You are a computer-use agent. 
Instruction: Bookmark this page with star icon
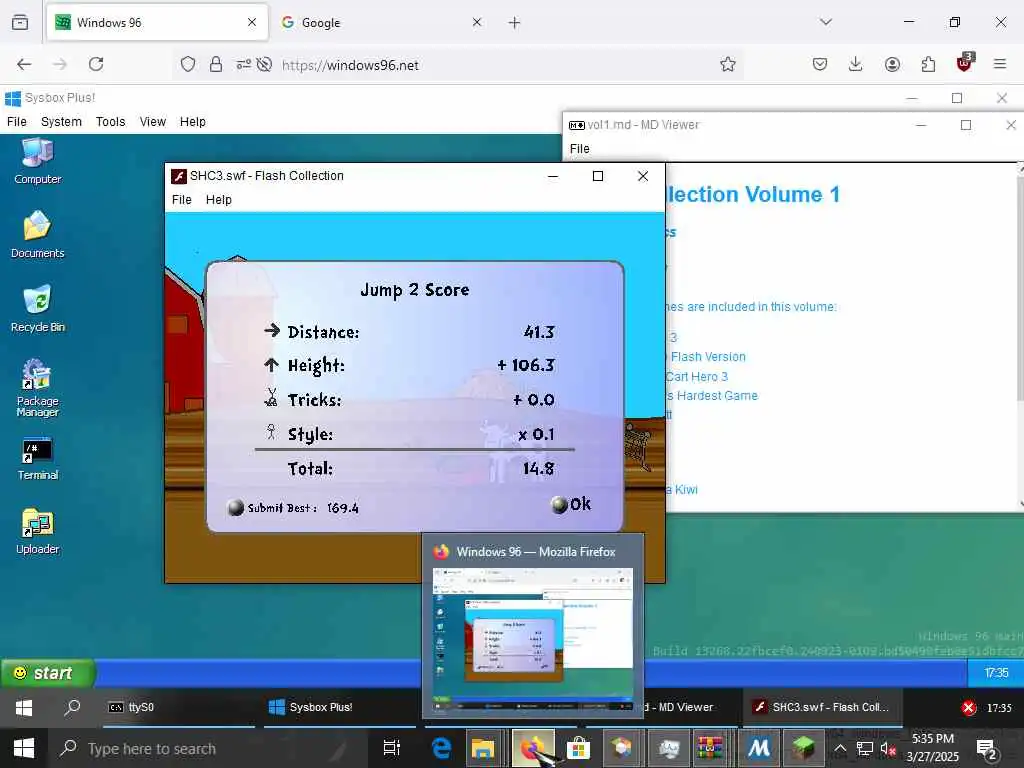click(x=728, y=64)
